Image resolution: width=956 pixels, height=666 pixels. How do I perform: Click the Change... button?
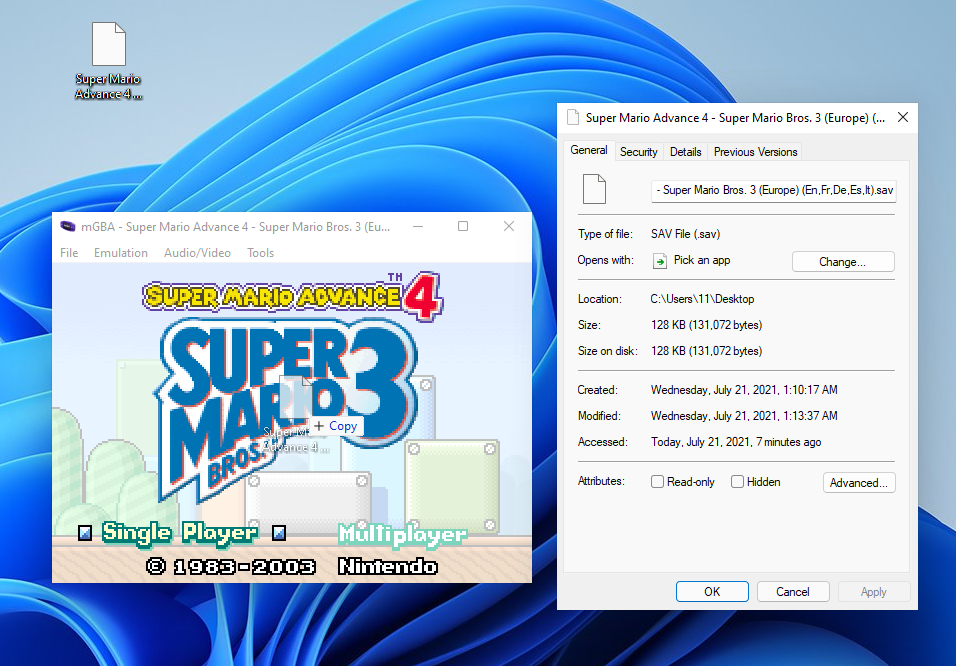[x=843, y=262]
